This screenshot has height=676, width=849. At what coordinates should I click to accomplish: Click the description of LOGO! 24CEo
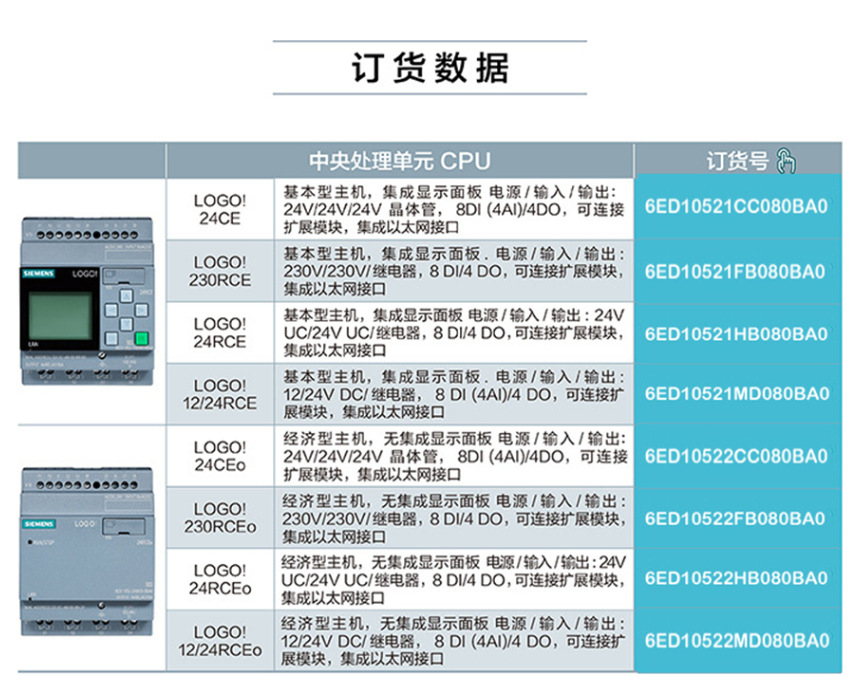click(x=455, y=456)
